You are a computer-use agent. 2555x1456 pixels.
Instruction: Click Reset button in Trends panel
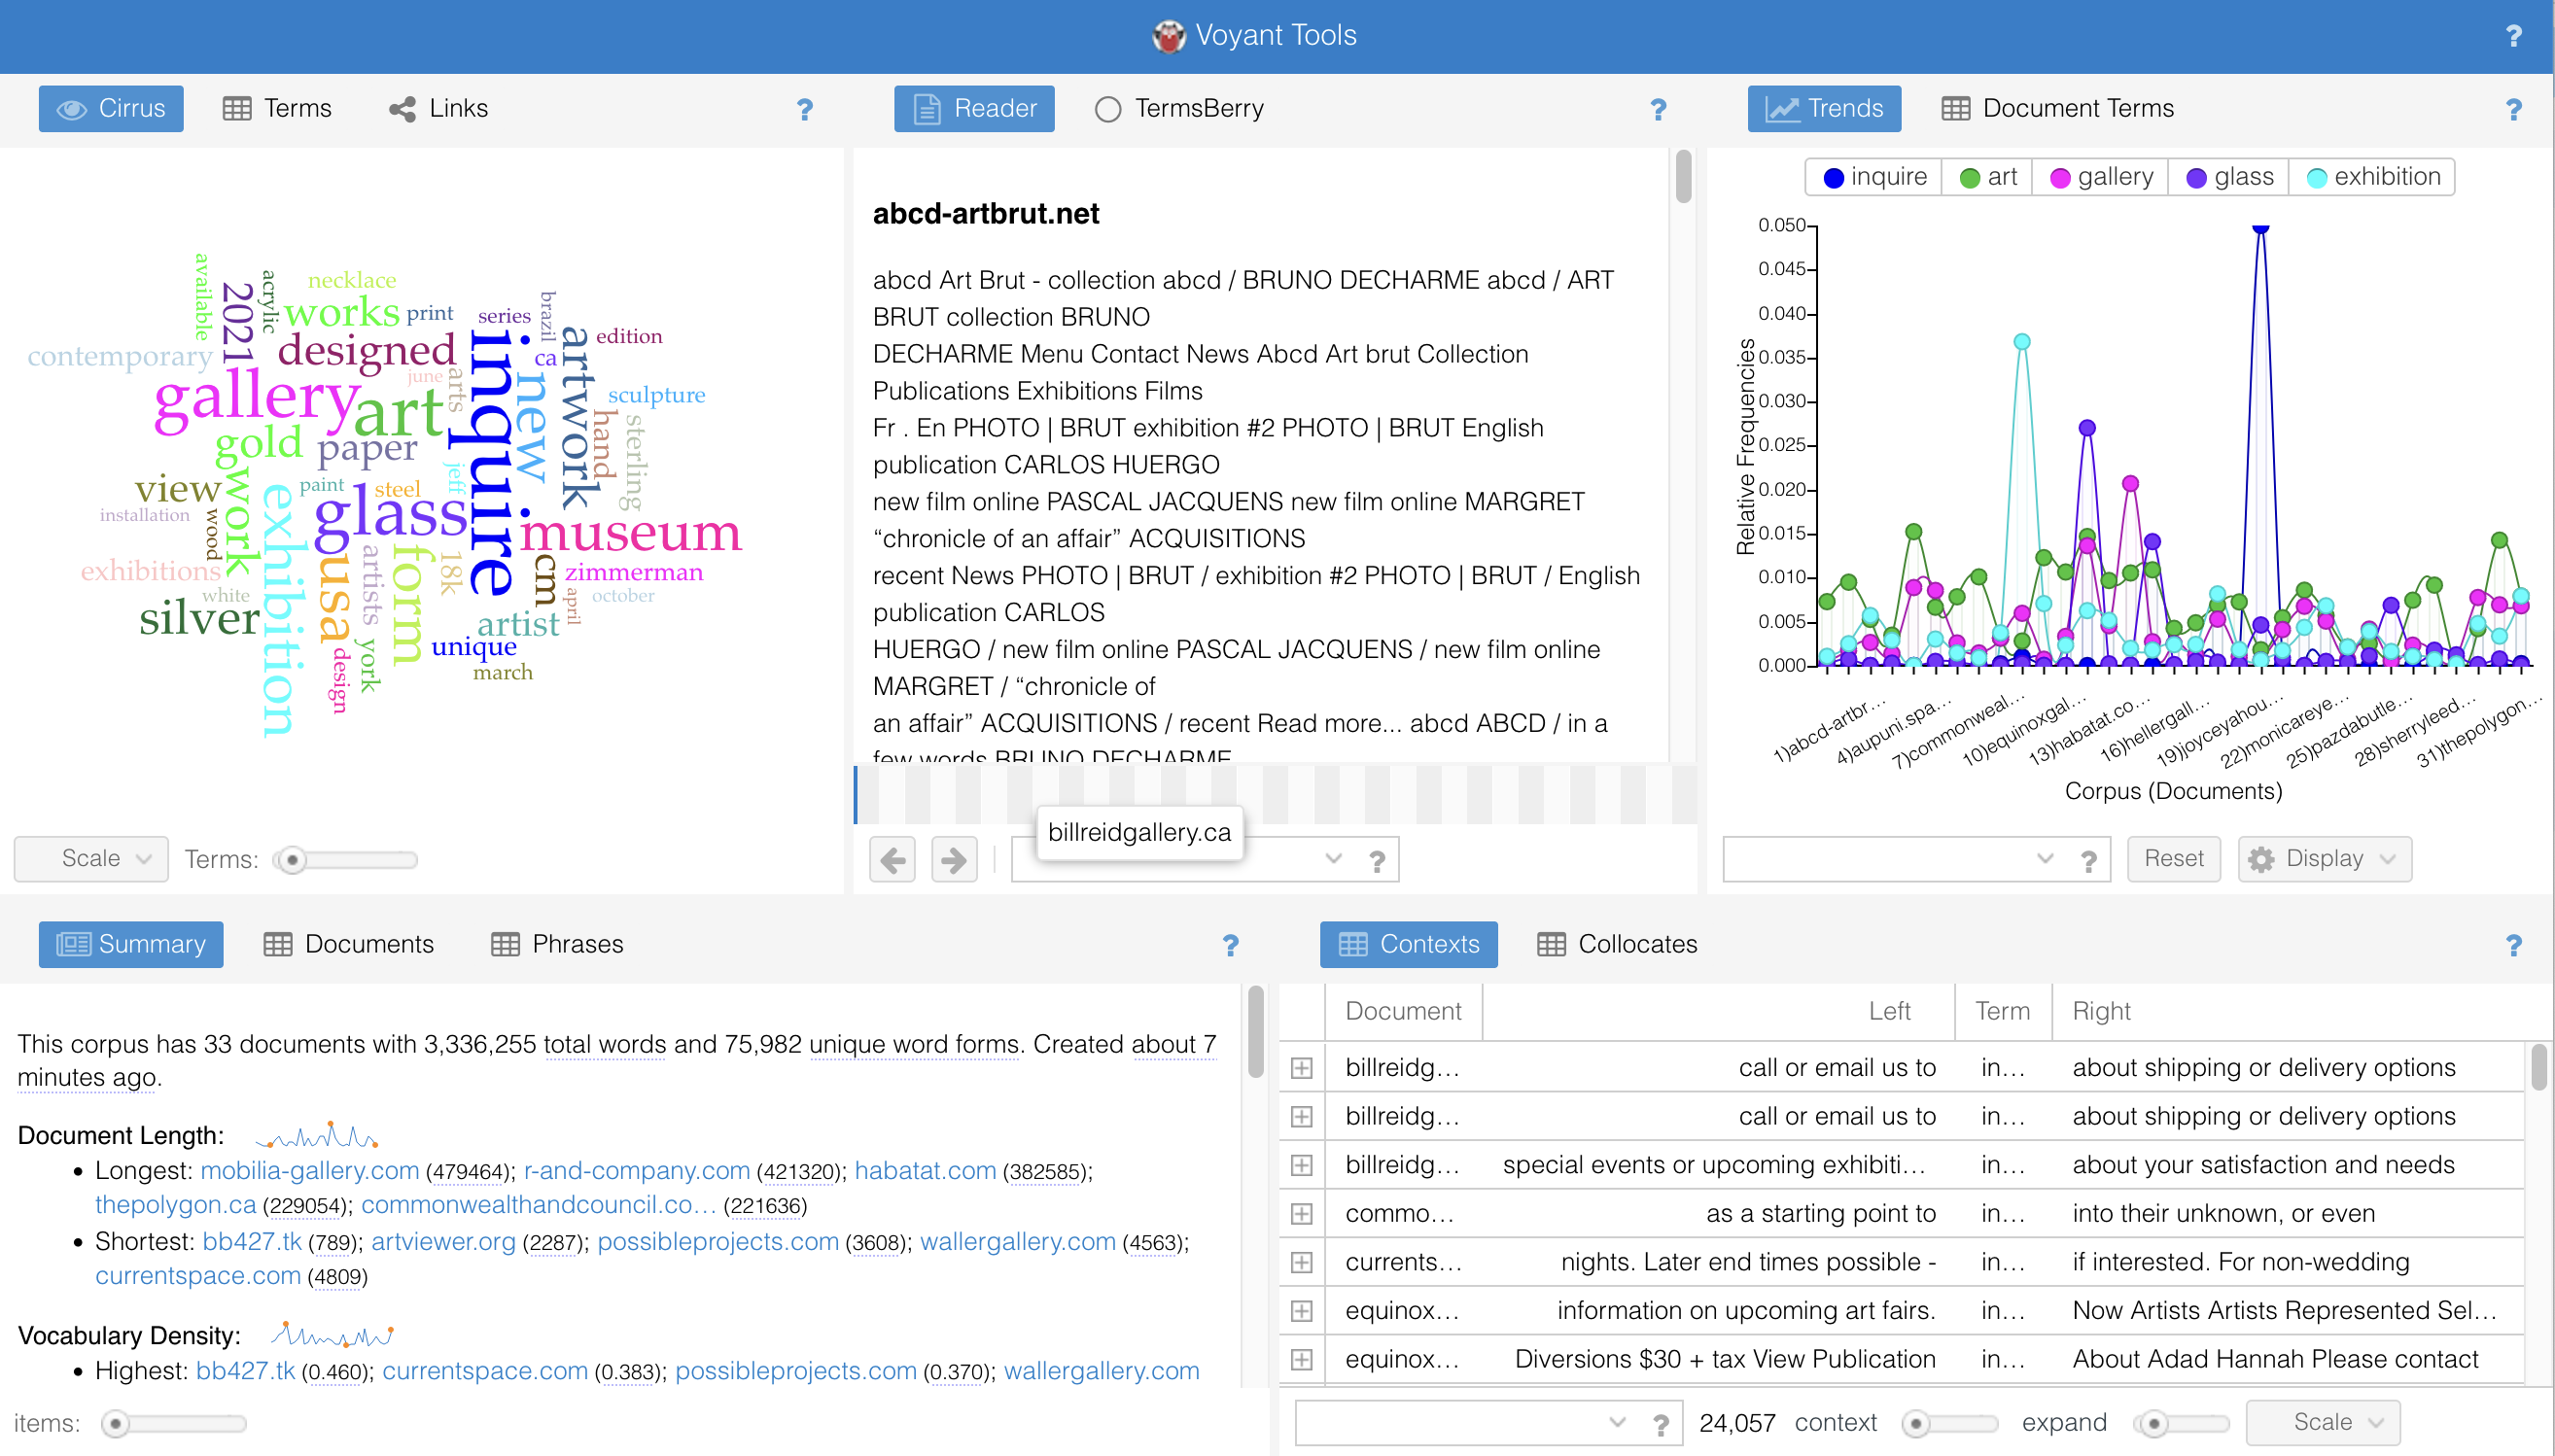pos(2172,859)
